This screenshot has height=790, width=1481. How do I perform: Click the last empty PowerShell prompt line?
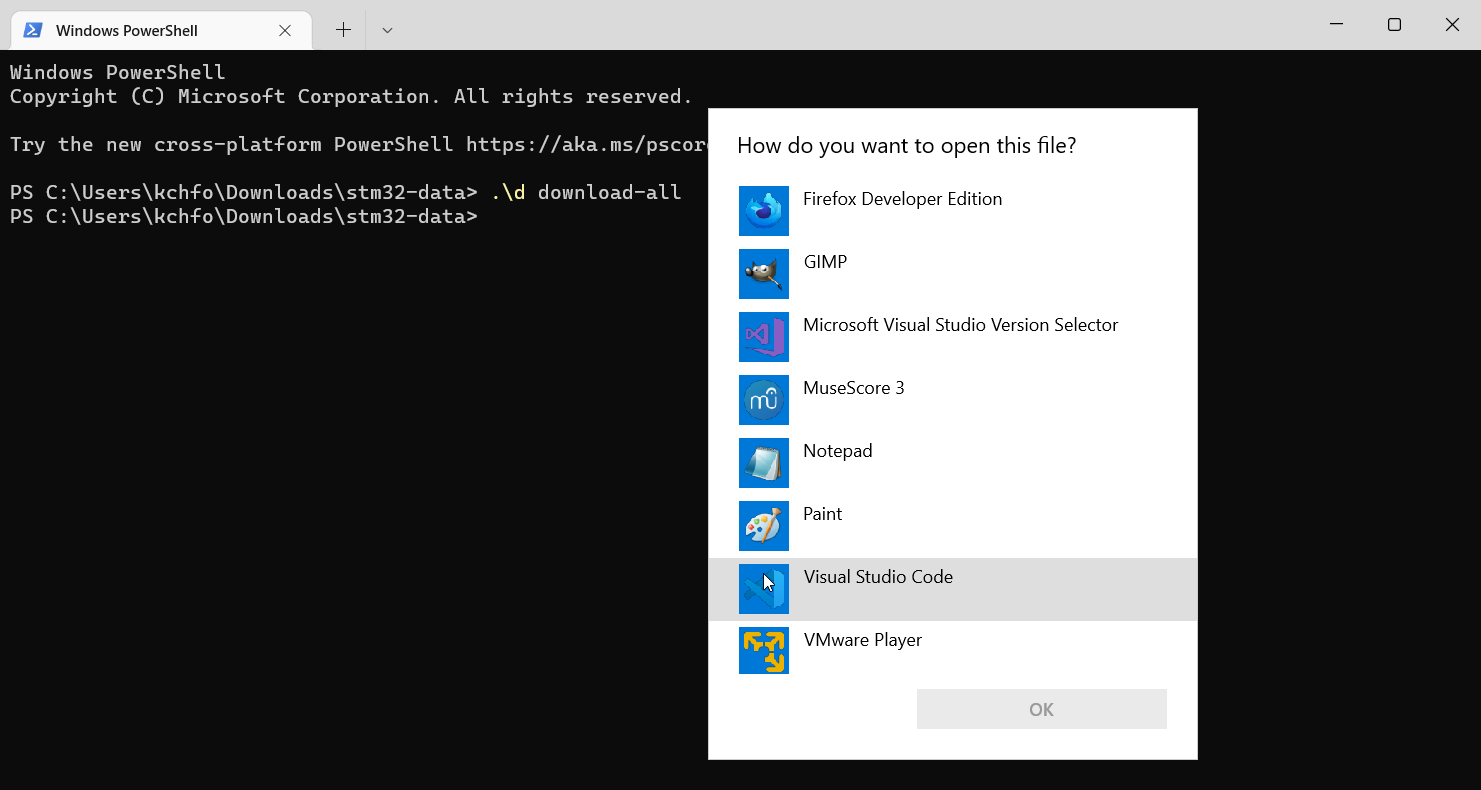pos(244,217)
